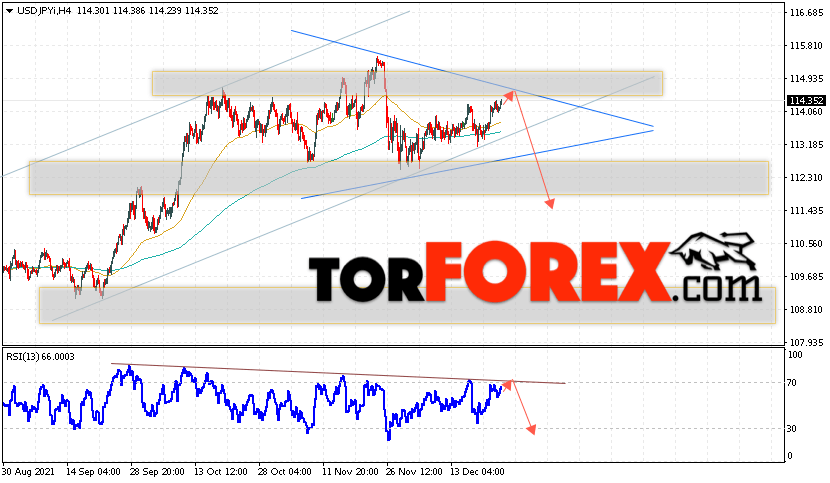Click the 108.810 price scale value
The height and width of the screenshot is (483, 830).
[x=806, y=310]
